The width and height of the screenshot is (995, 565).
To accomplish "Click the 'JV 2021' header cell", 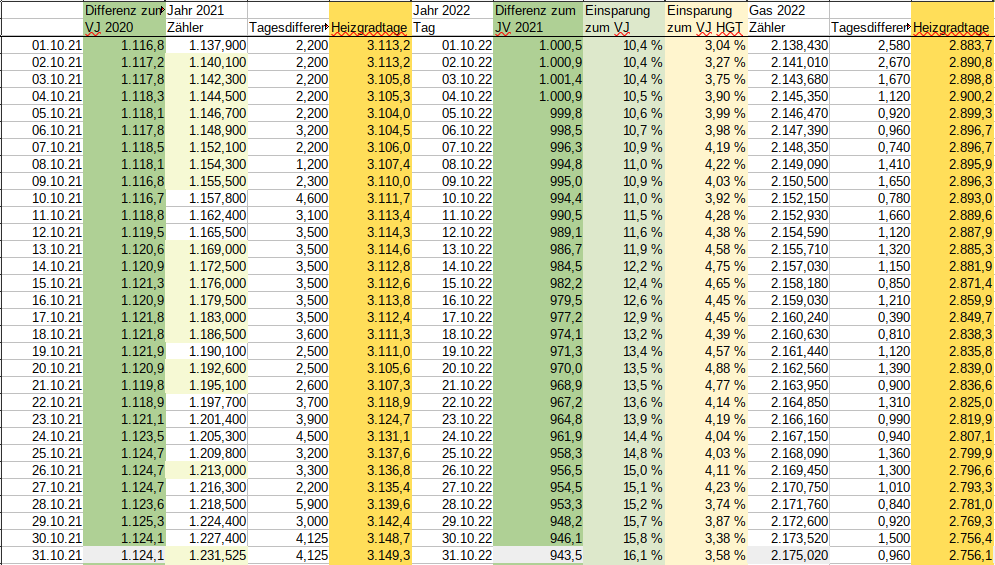I will (538, 28).
